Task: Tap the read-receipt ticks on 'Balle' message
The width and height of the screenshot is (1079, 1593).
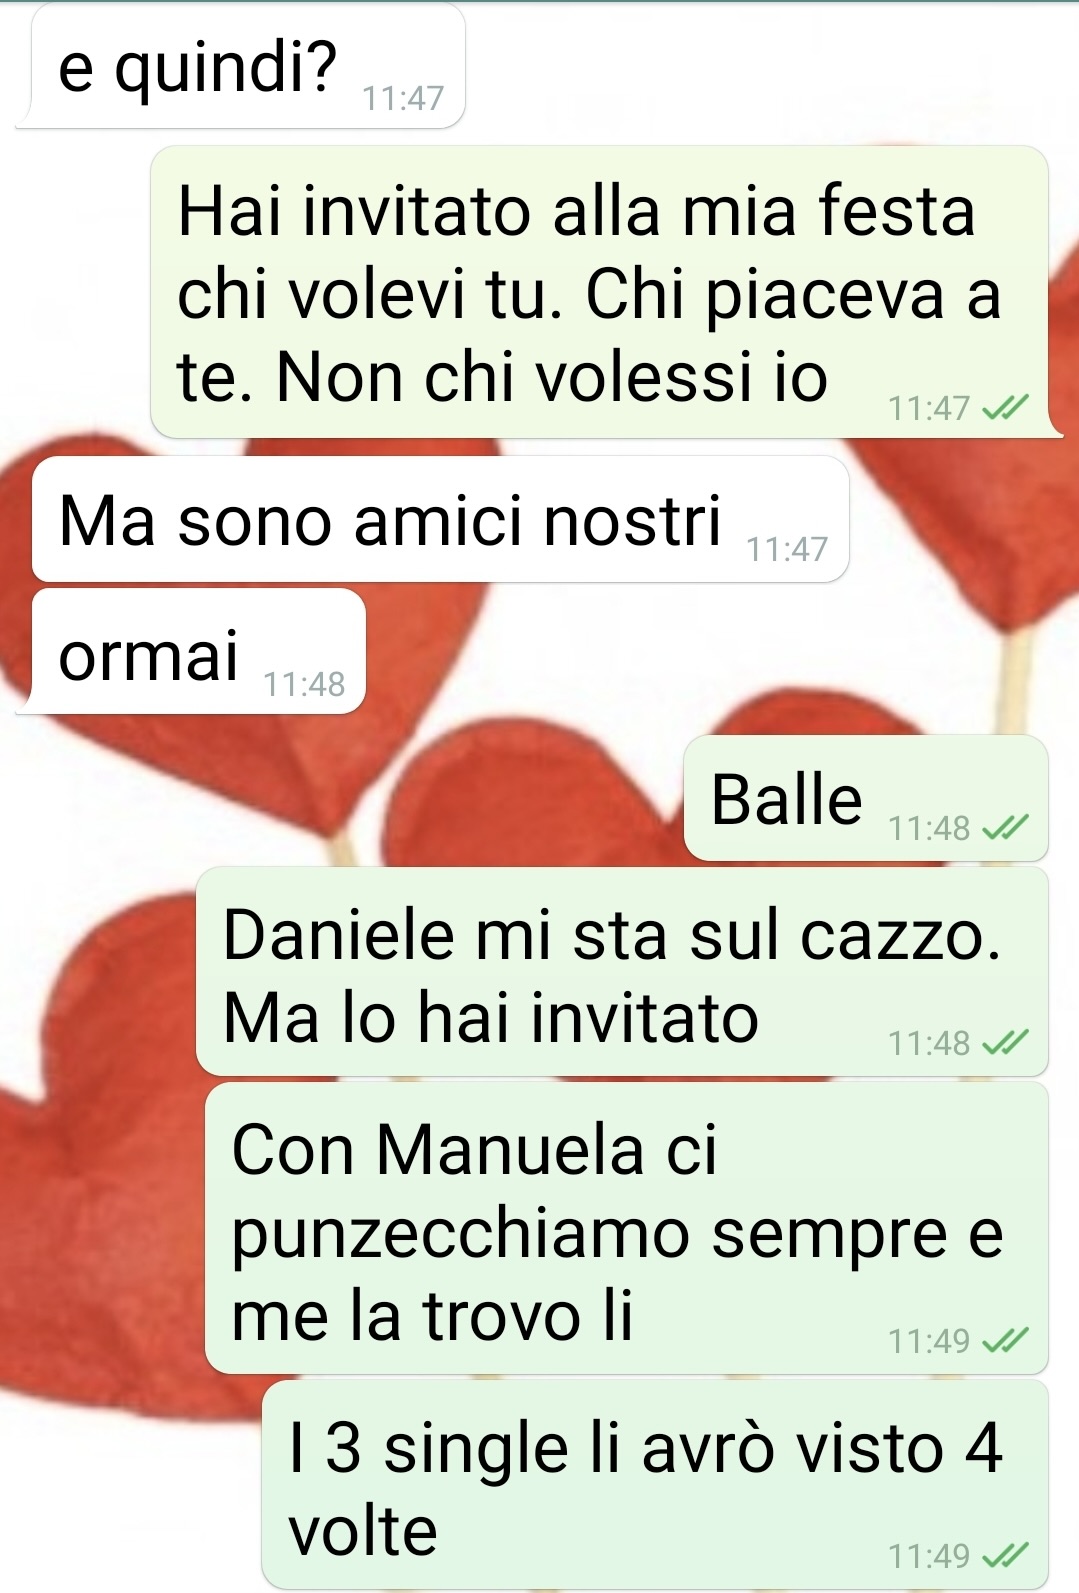Action: (x=1004, y=828)
